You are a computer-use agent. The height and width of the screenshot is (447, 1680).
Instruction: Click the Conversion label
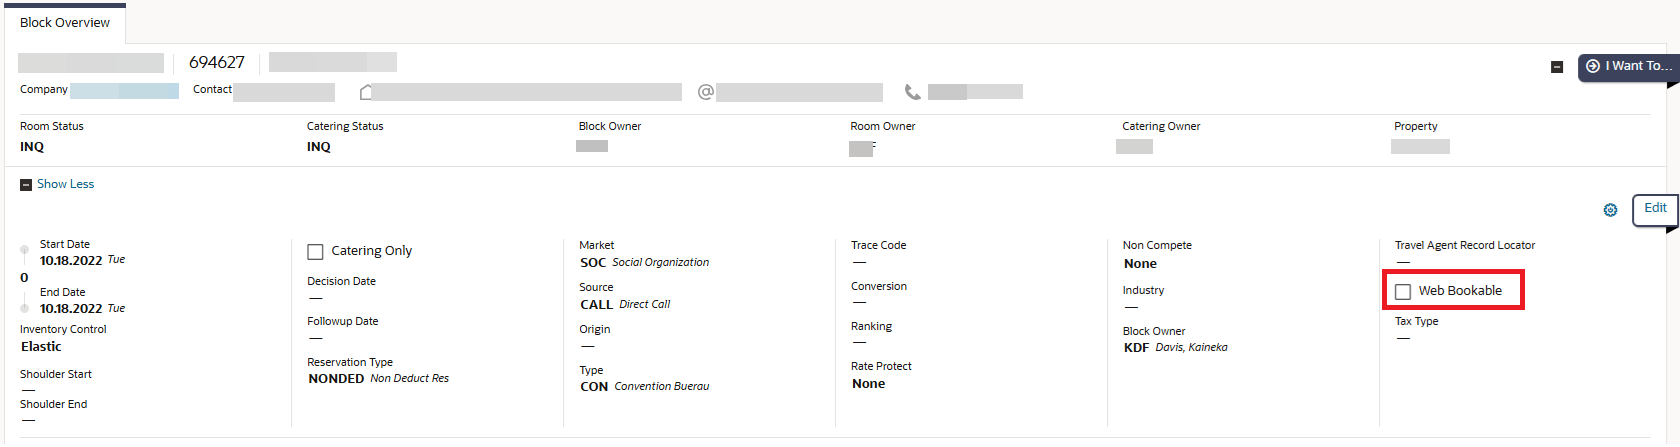pos(879,286)
